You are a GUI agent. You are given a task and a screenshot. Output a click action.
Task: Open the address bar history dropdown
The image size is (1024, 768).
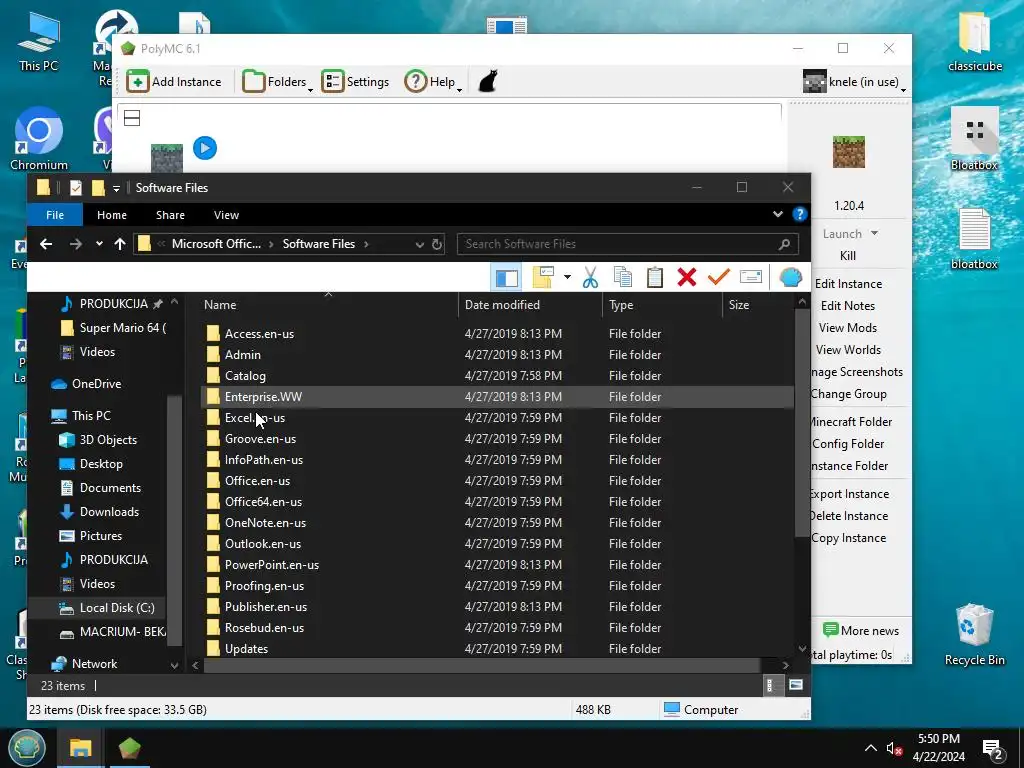(x=419, y=244)
